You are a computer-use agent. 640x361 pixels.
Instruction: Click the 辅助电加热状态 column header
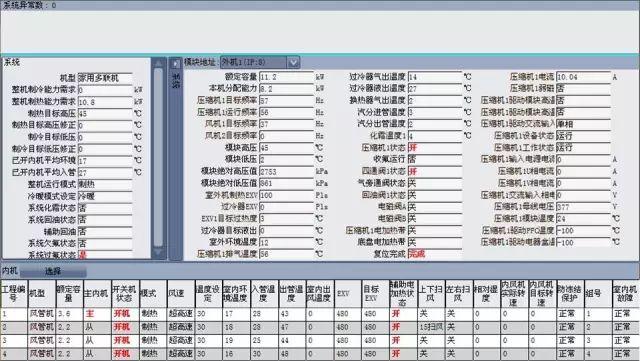coord(402,294)
